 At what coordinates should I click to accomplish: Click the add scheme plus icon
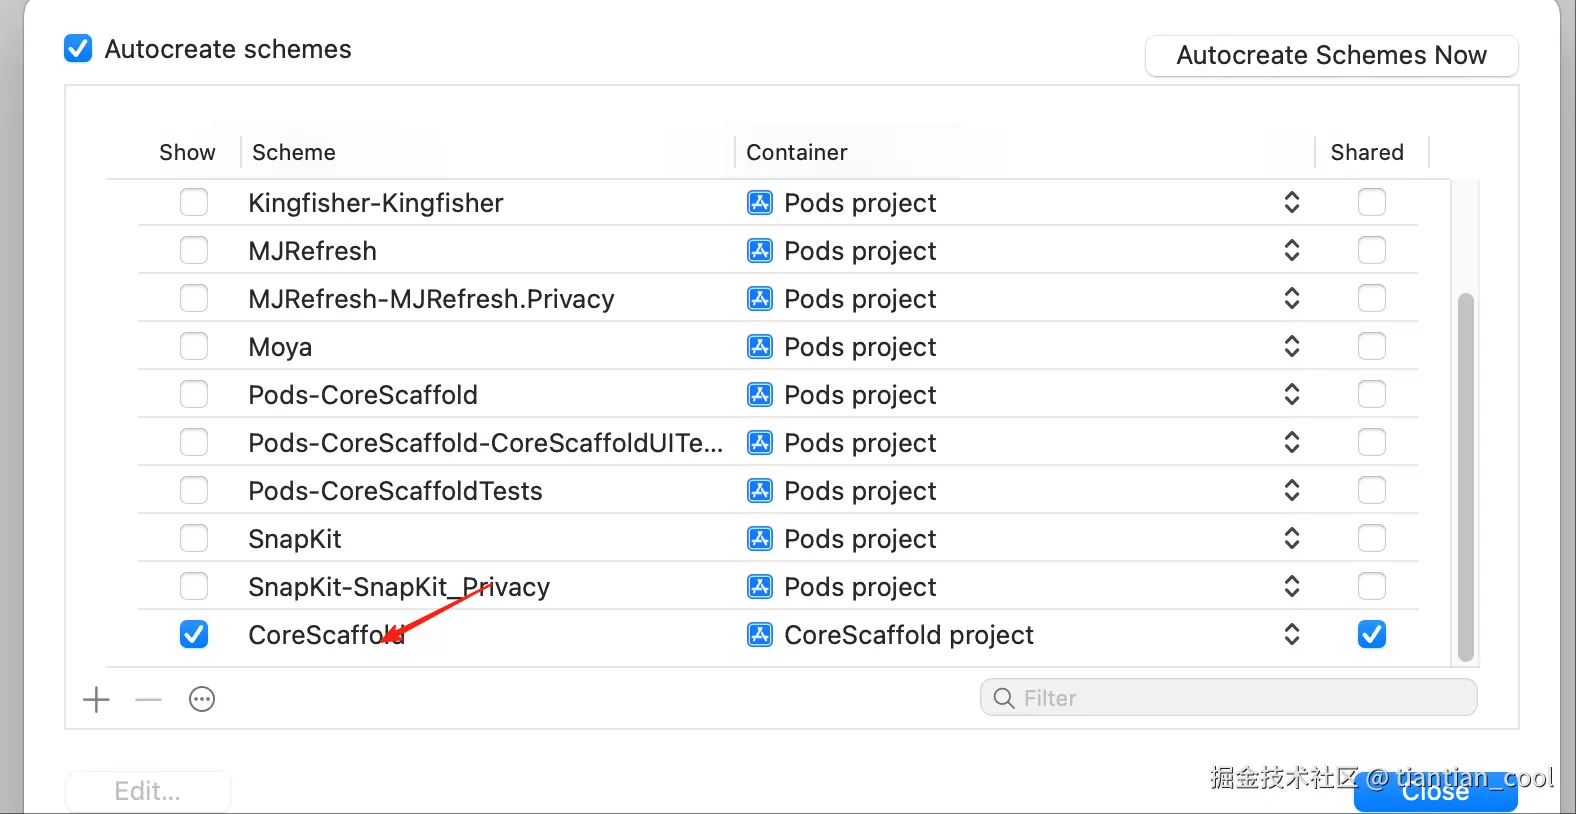97,699
